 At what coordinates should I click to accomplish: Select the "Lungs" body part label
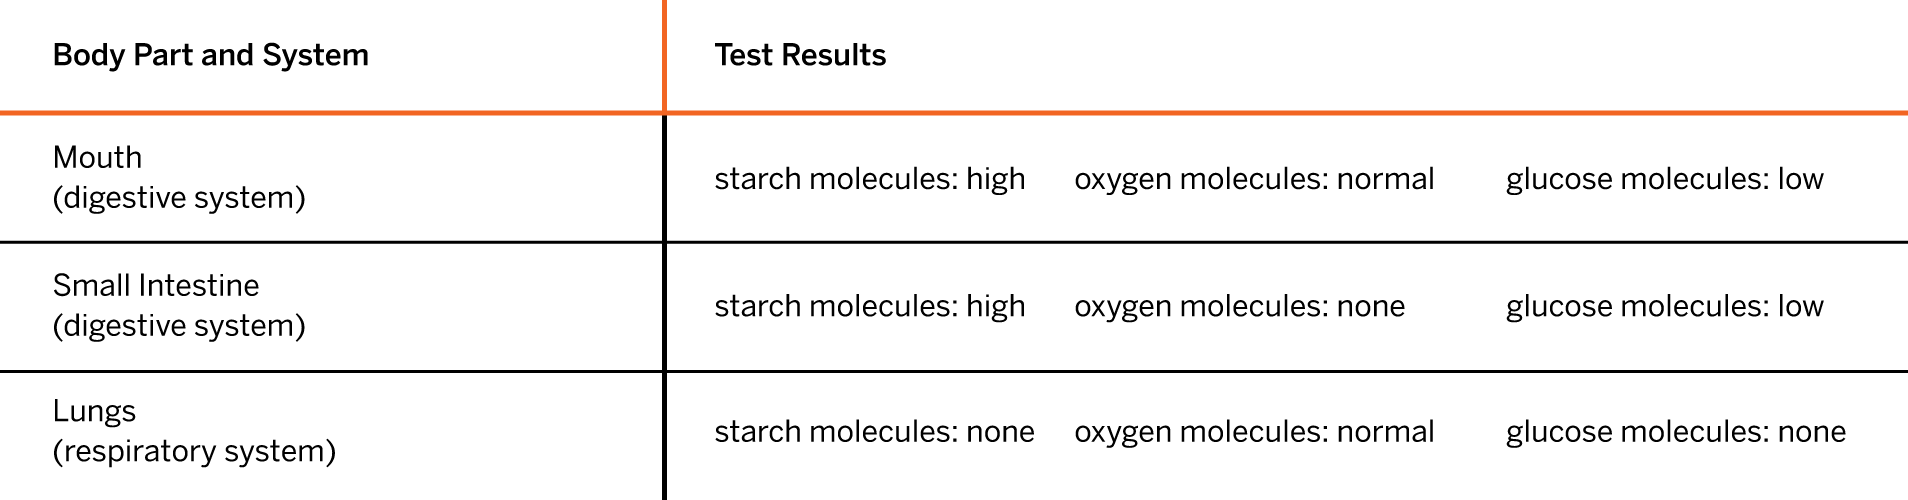pyautogui.click(x=94, y=411)
